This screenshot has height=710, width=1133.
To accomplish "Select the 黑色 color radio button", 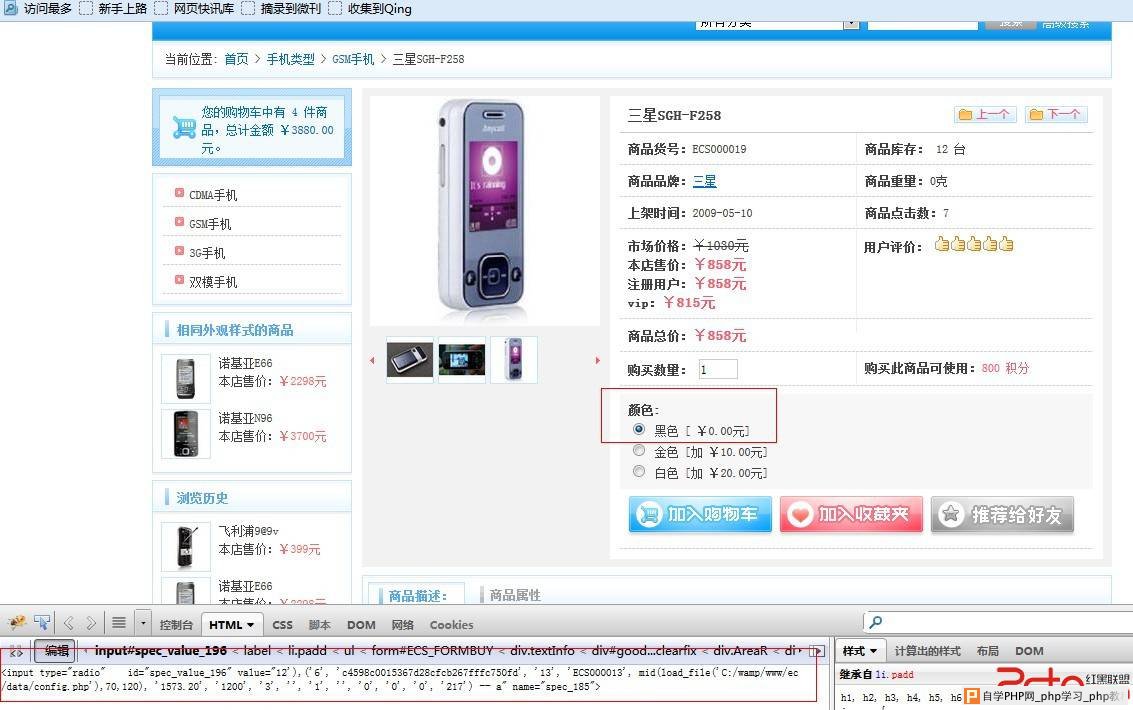I will [639, 429].
